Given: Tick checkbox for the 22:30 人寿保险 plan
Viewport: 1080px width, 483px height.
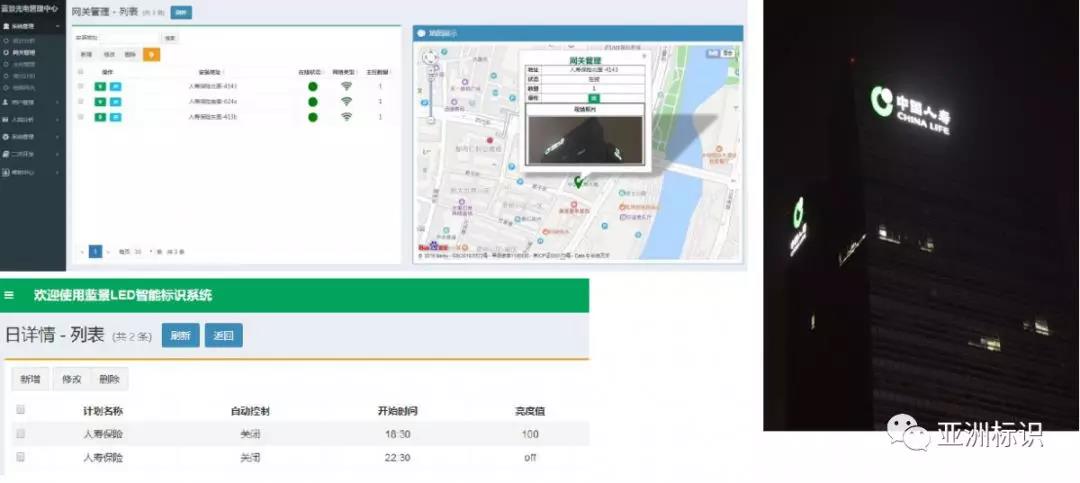Looking at the screenshot, I should (20, 457).
